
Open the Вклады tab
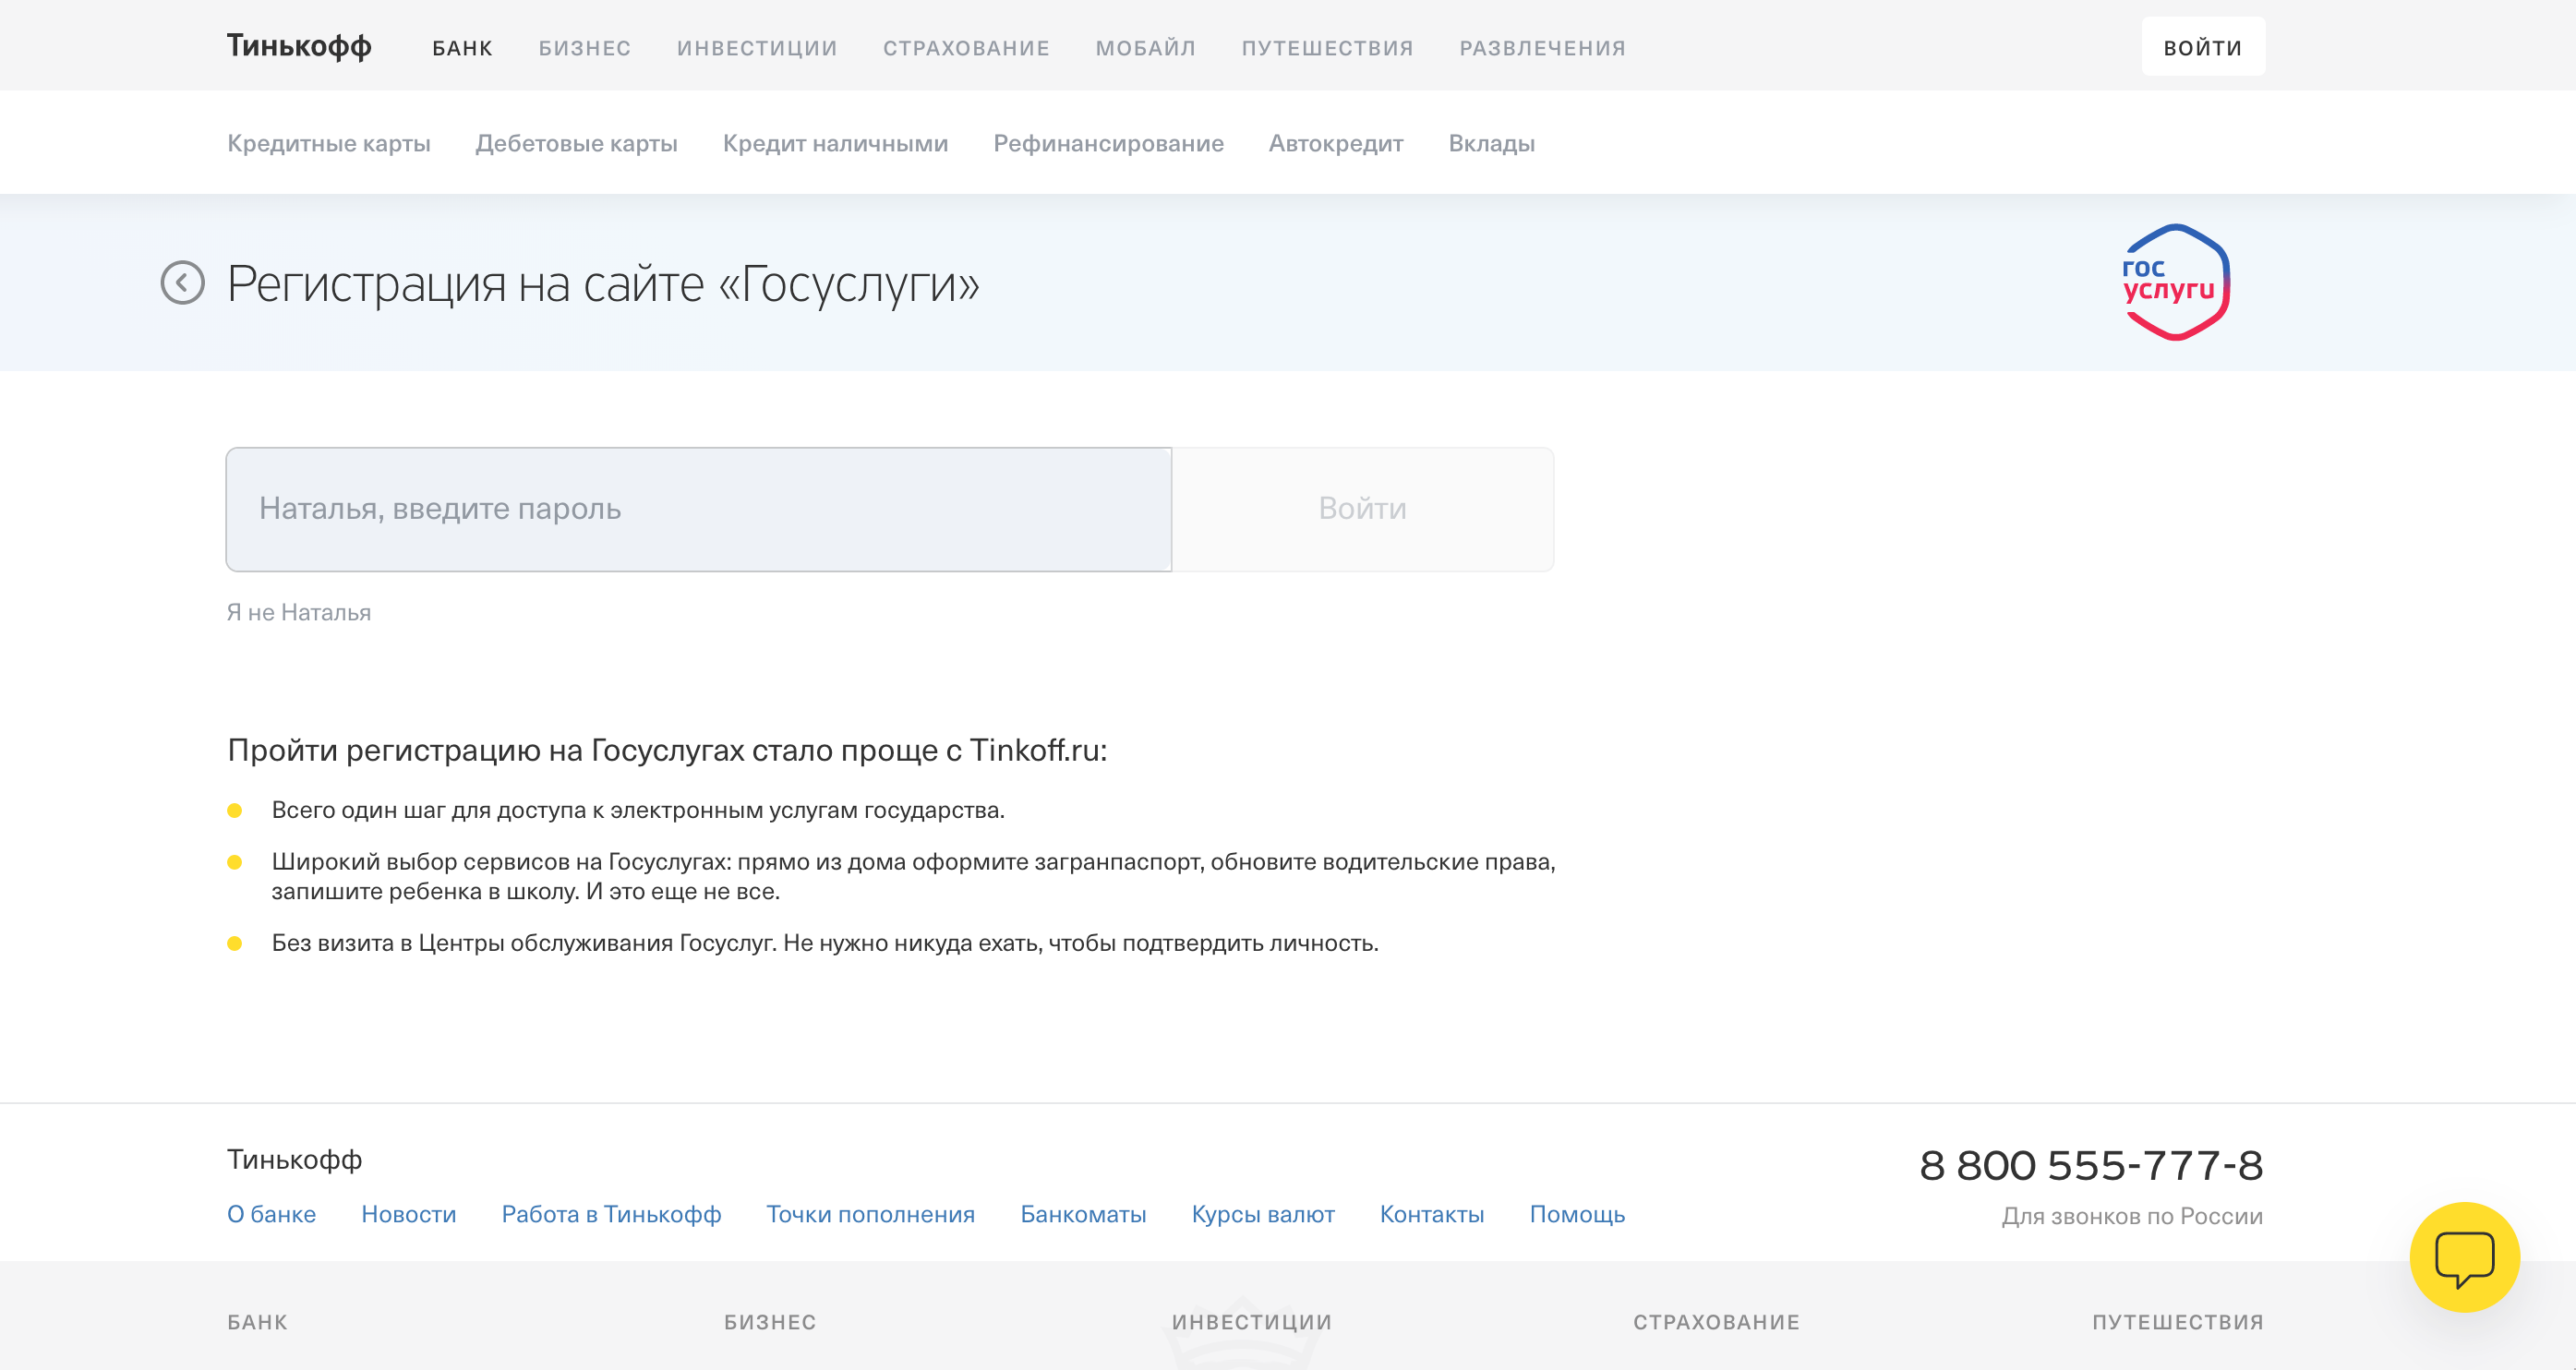pos(1490,143)
